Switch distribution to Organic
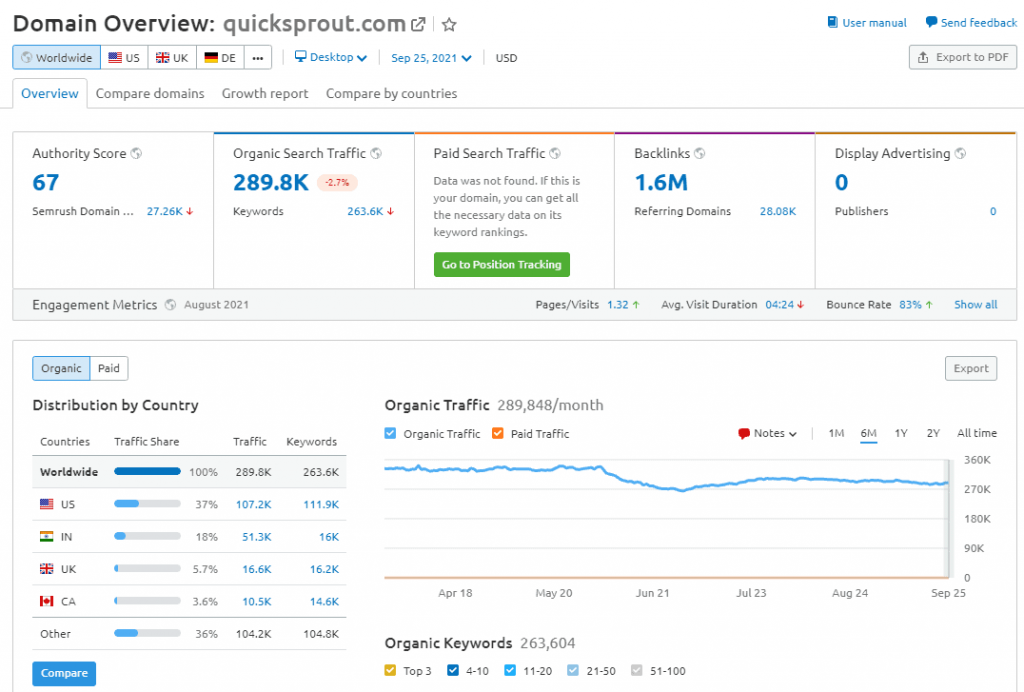1024x692 pixels. tap(61, 368)
